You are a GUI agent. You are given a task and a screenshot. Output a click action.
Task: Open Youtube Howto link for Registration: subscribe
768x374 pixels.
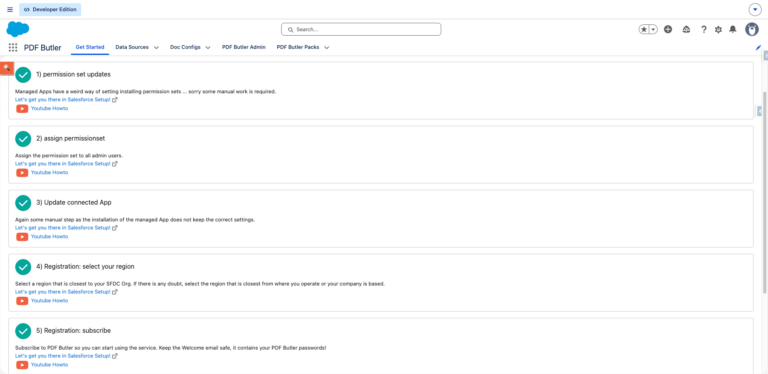coord(49,365)
